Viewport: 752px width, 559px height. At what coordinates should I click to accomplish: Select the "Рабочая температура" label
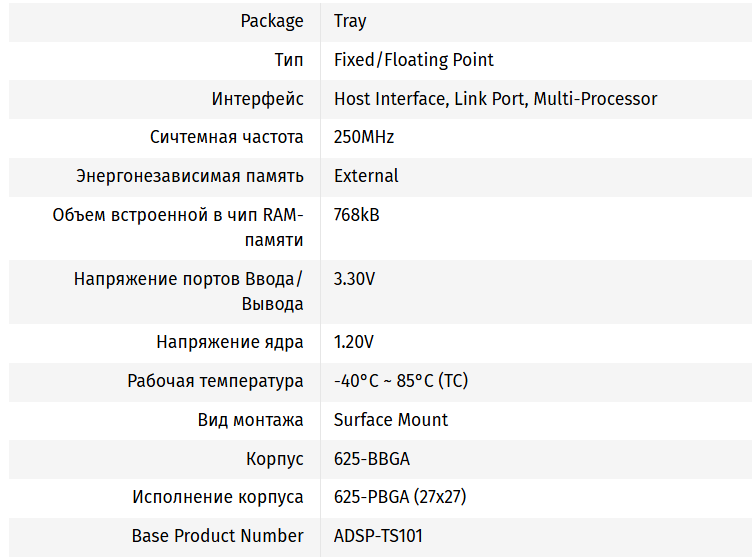point(215,381)
